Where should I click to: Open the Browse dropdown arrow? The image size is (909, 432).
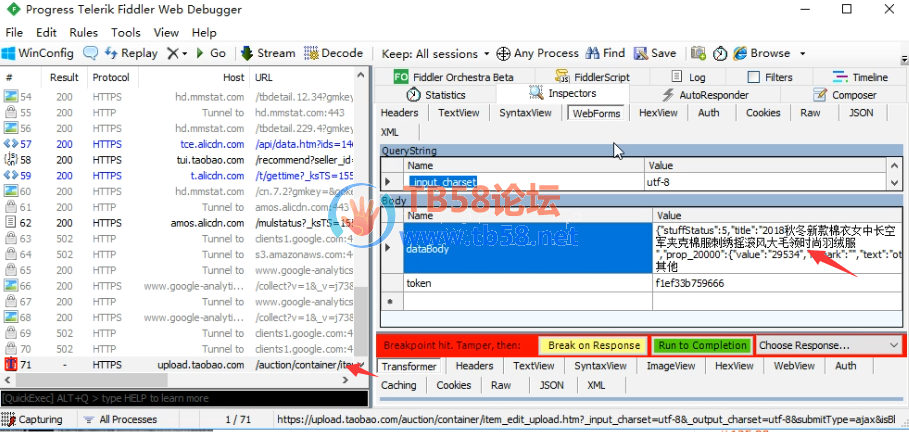(x=802, y=53)
